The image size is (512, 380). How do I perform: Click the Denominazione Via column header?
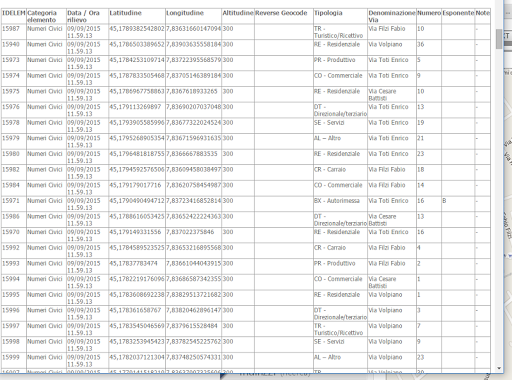tap(392, 16)
